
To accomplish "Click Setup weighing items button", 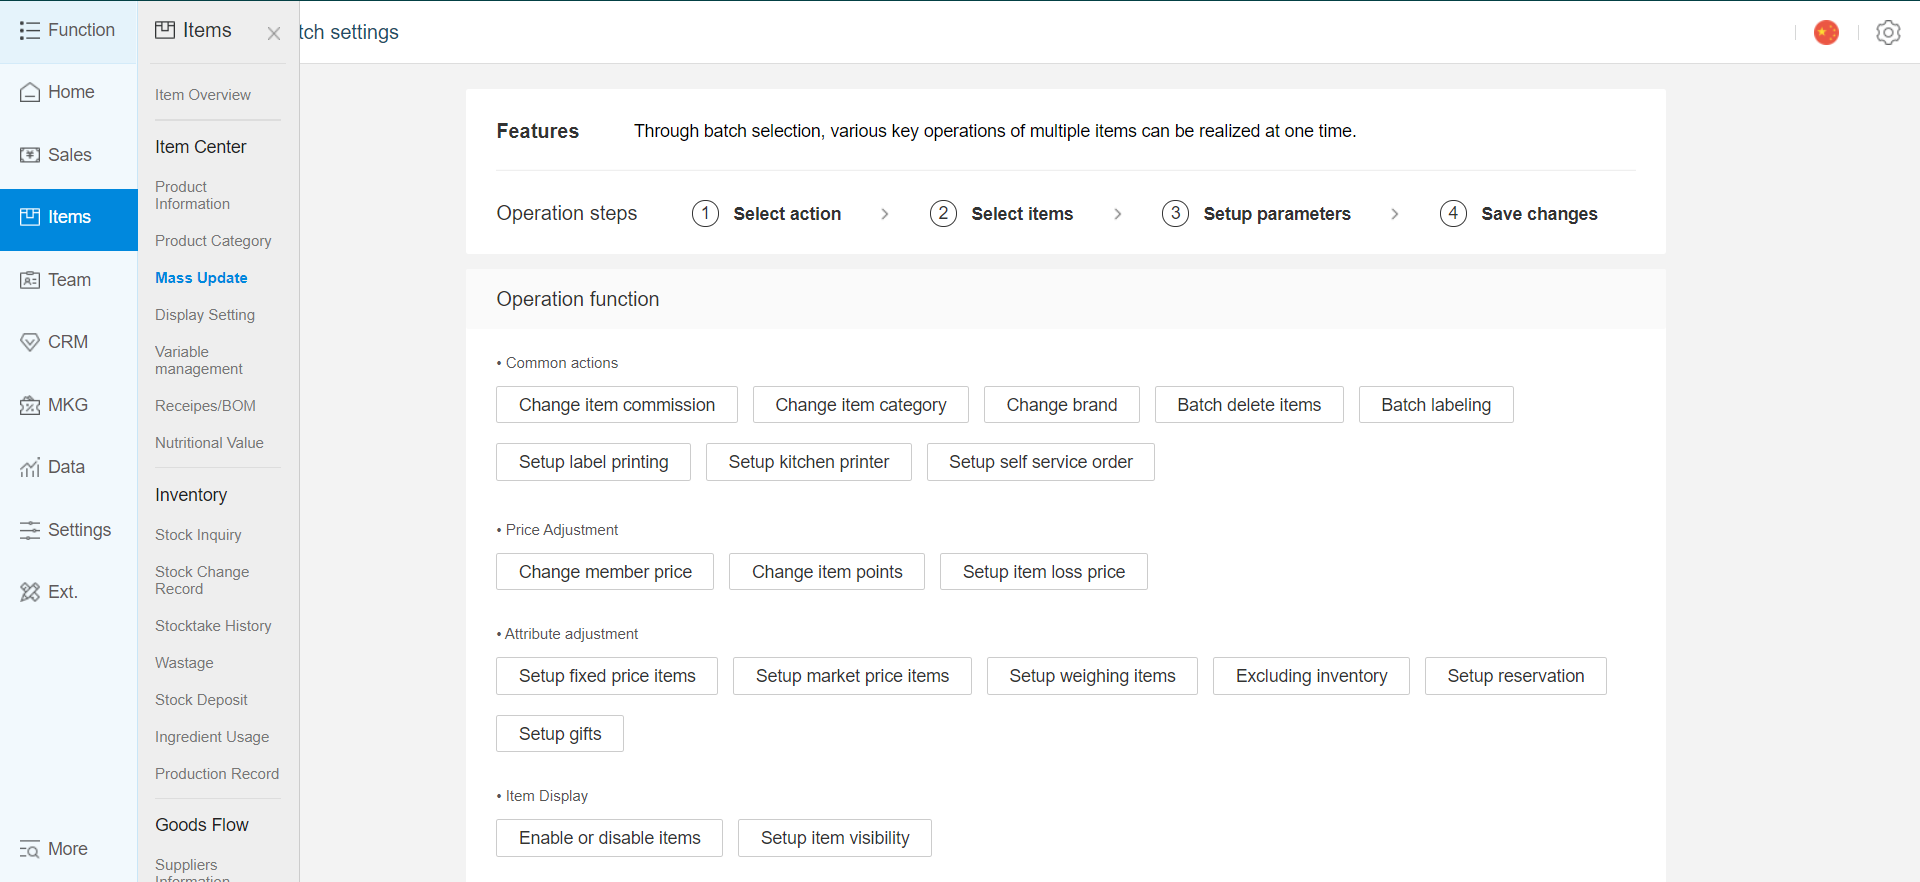I will tap(1092, 676).
